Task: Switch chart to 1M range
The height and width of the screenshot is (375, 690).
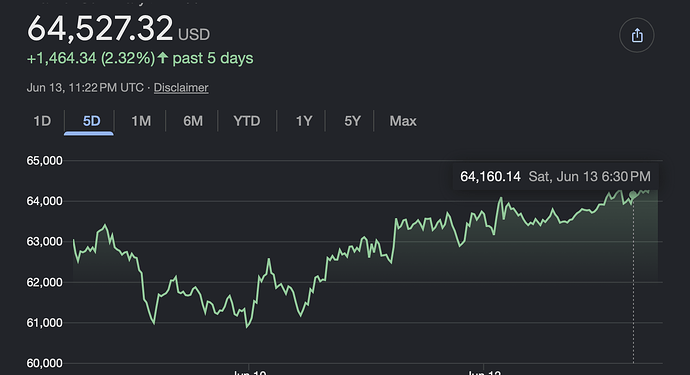Action: pos(141,121)
